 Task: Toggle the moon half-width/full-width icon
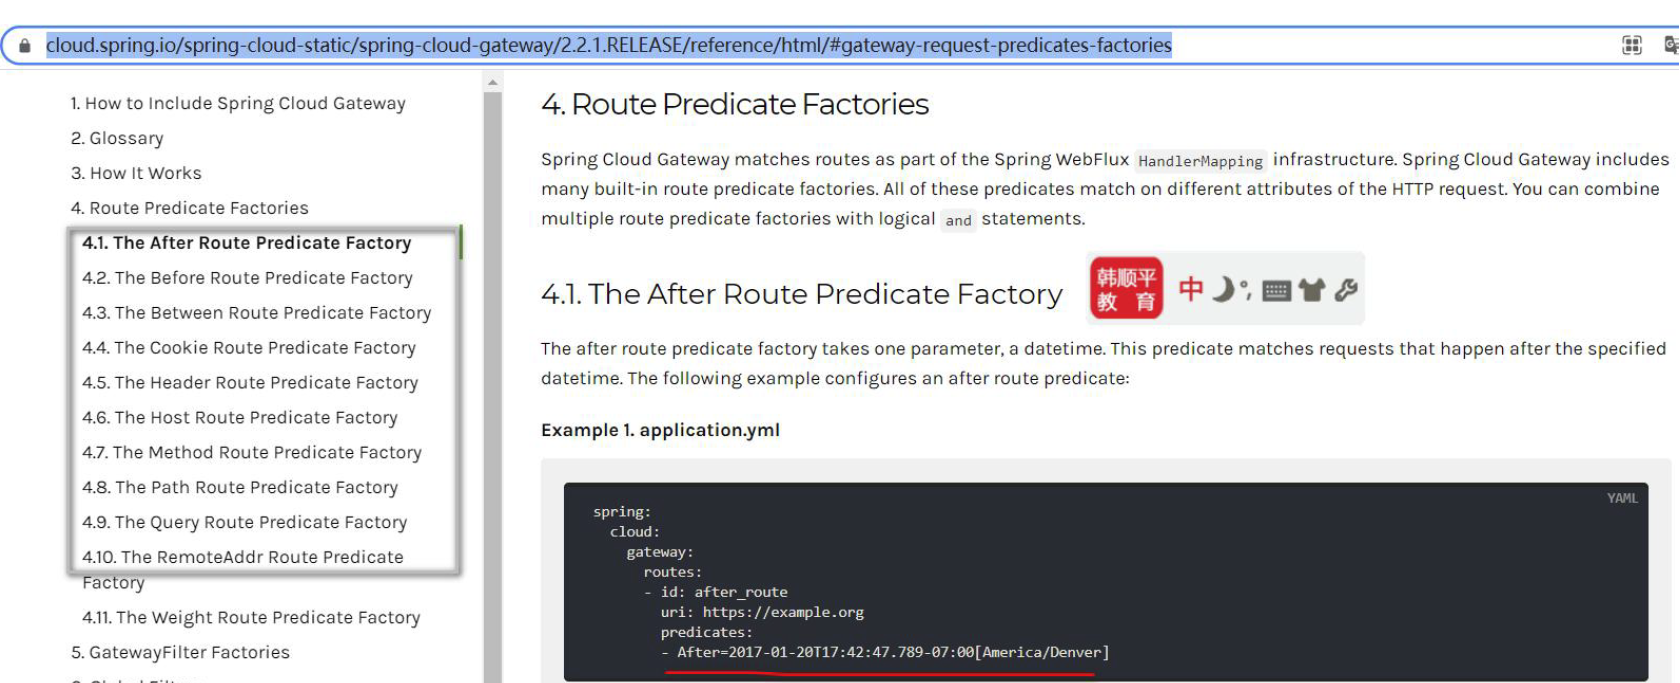pyautogui.click(x=1223, y=289)
